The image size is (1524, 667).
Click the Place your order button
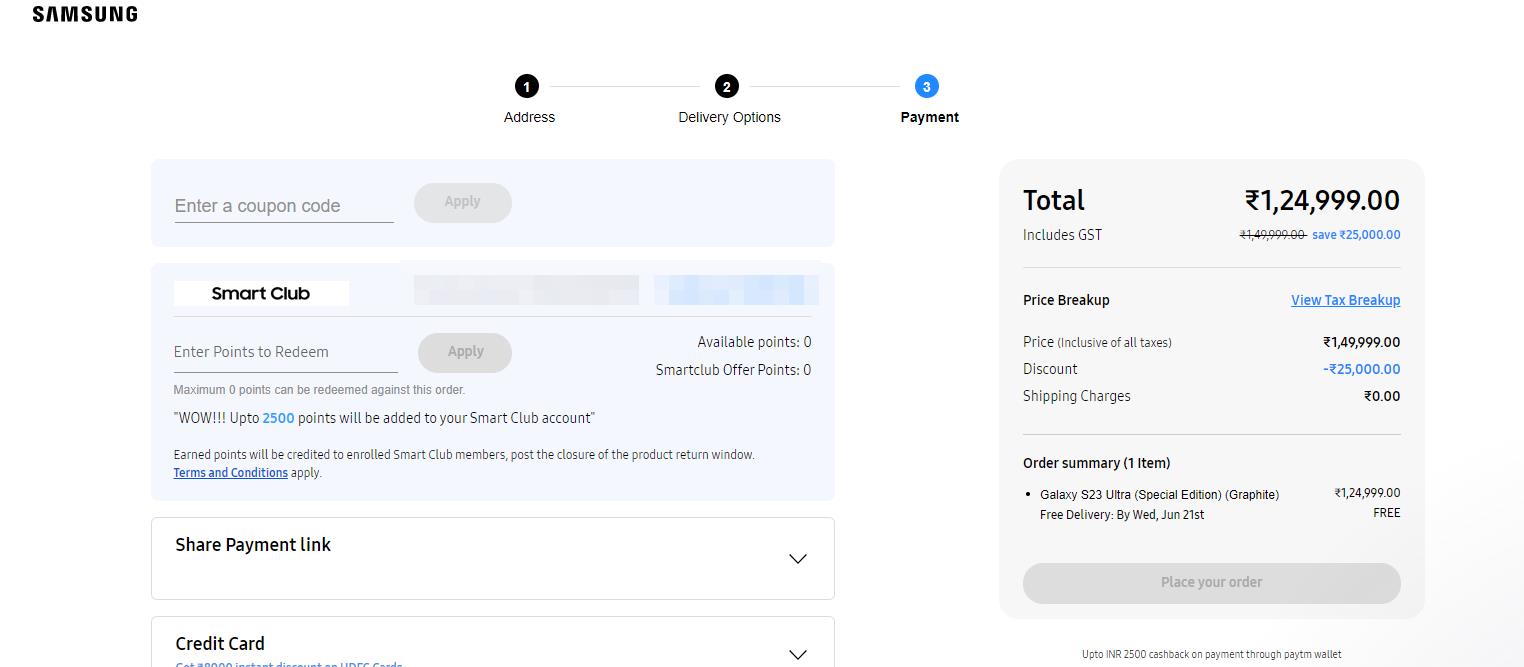(x=1211, y=583)
